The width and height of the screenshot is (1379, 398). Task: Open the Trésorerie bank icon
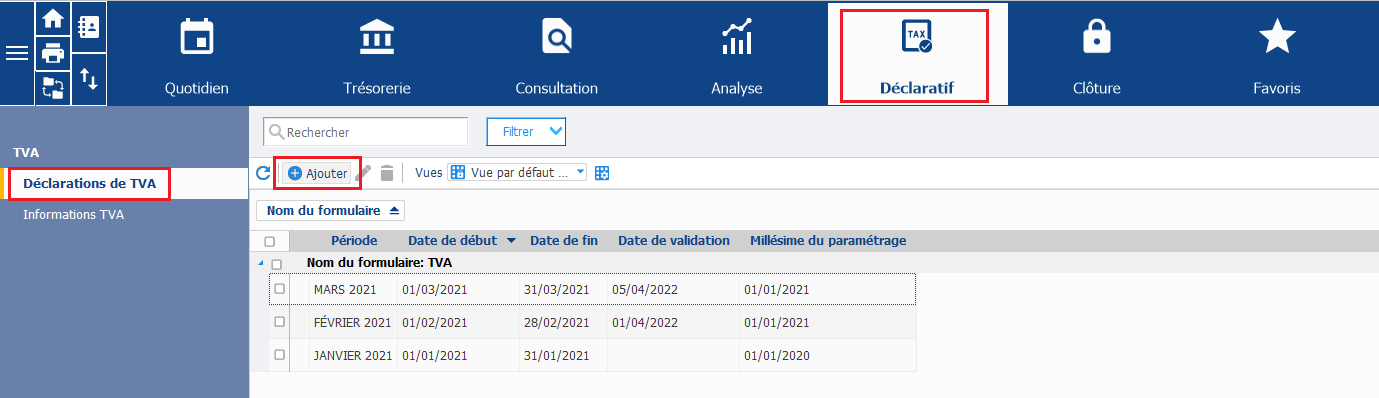[x=377, y=37]
